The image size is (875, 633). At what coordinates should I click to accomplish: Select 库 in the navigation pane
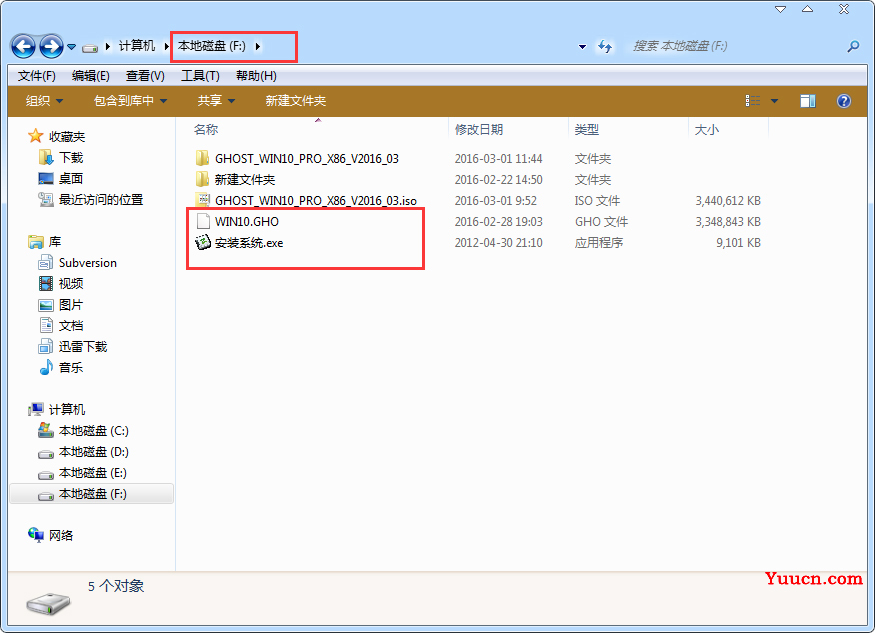click(x=55, y=242)
